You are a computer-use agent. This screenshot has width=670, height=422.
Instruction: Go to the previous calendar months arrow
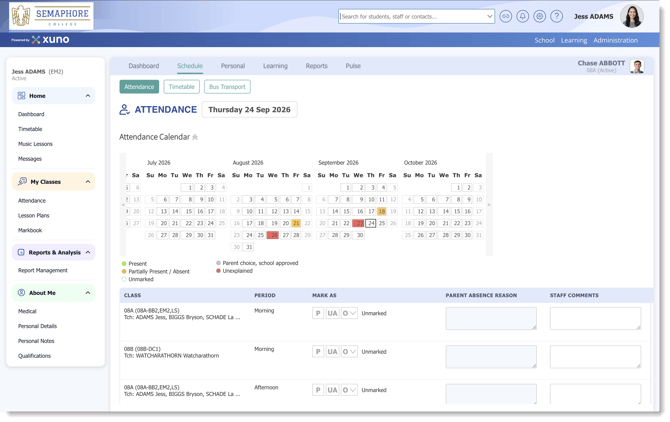(x=123, y=205)
